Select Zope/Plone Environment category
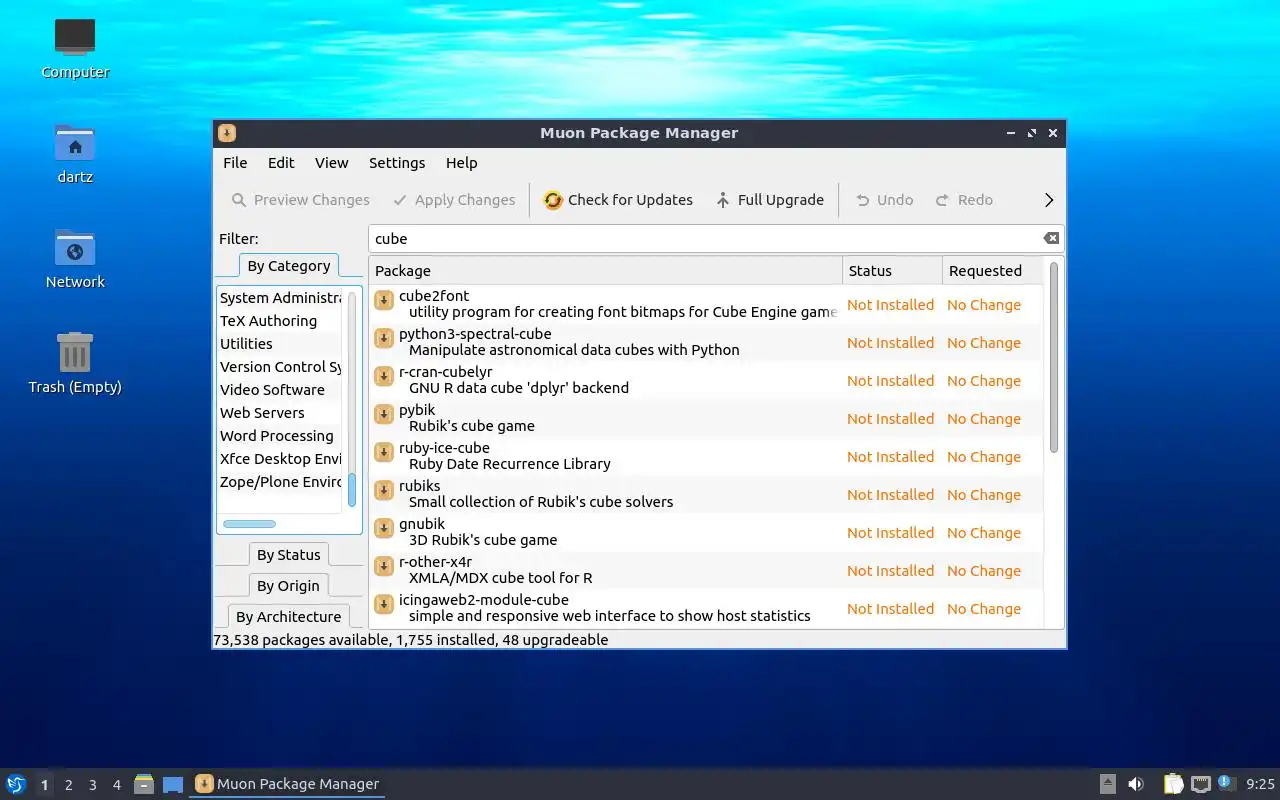 pos(281,482)
